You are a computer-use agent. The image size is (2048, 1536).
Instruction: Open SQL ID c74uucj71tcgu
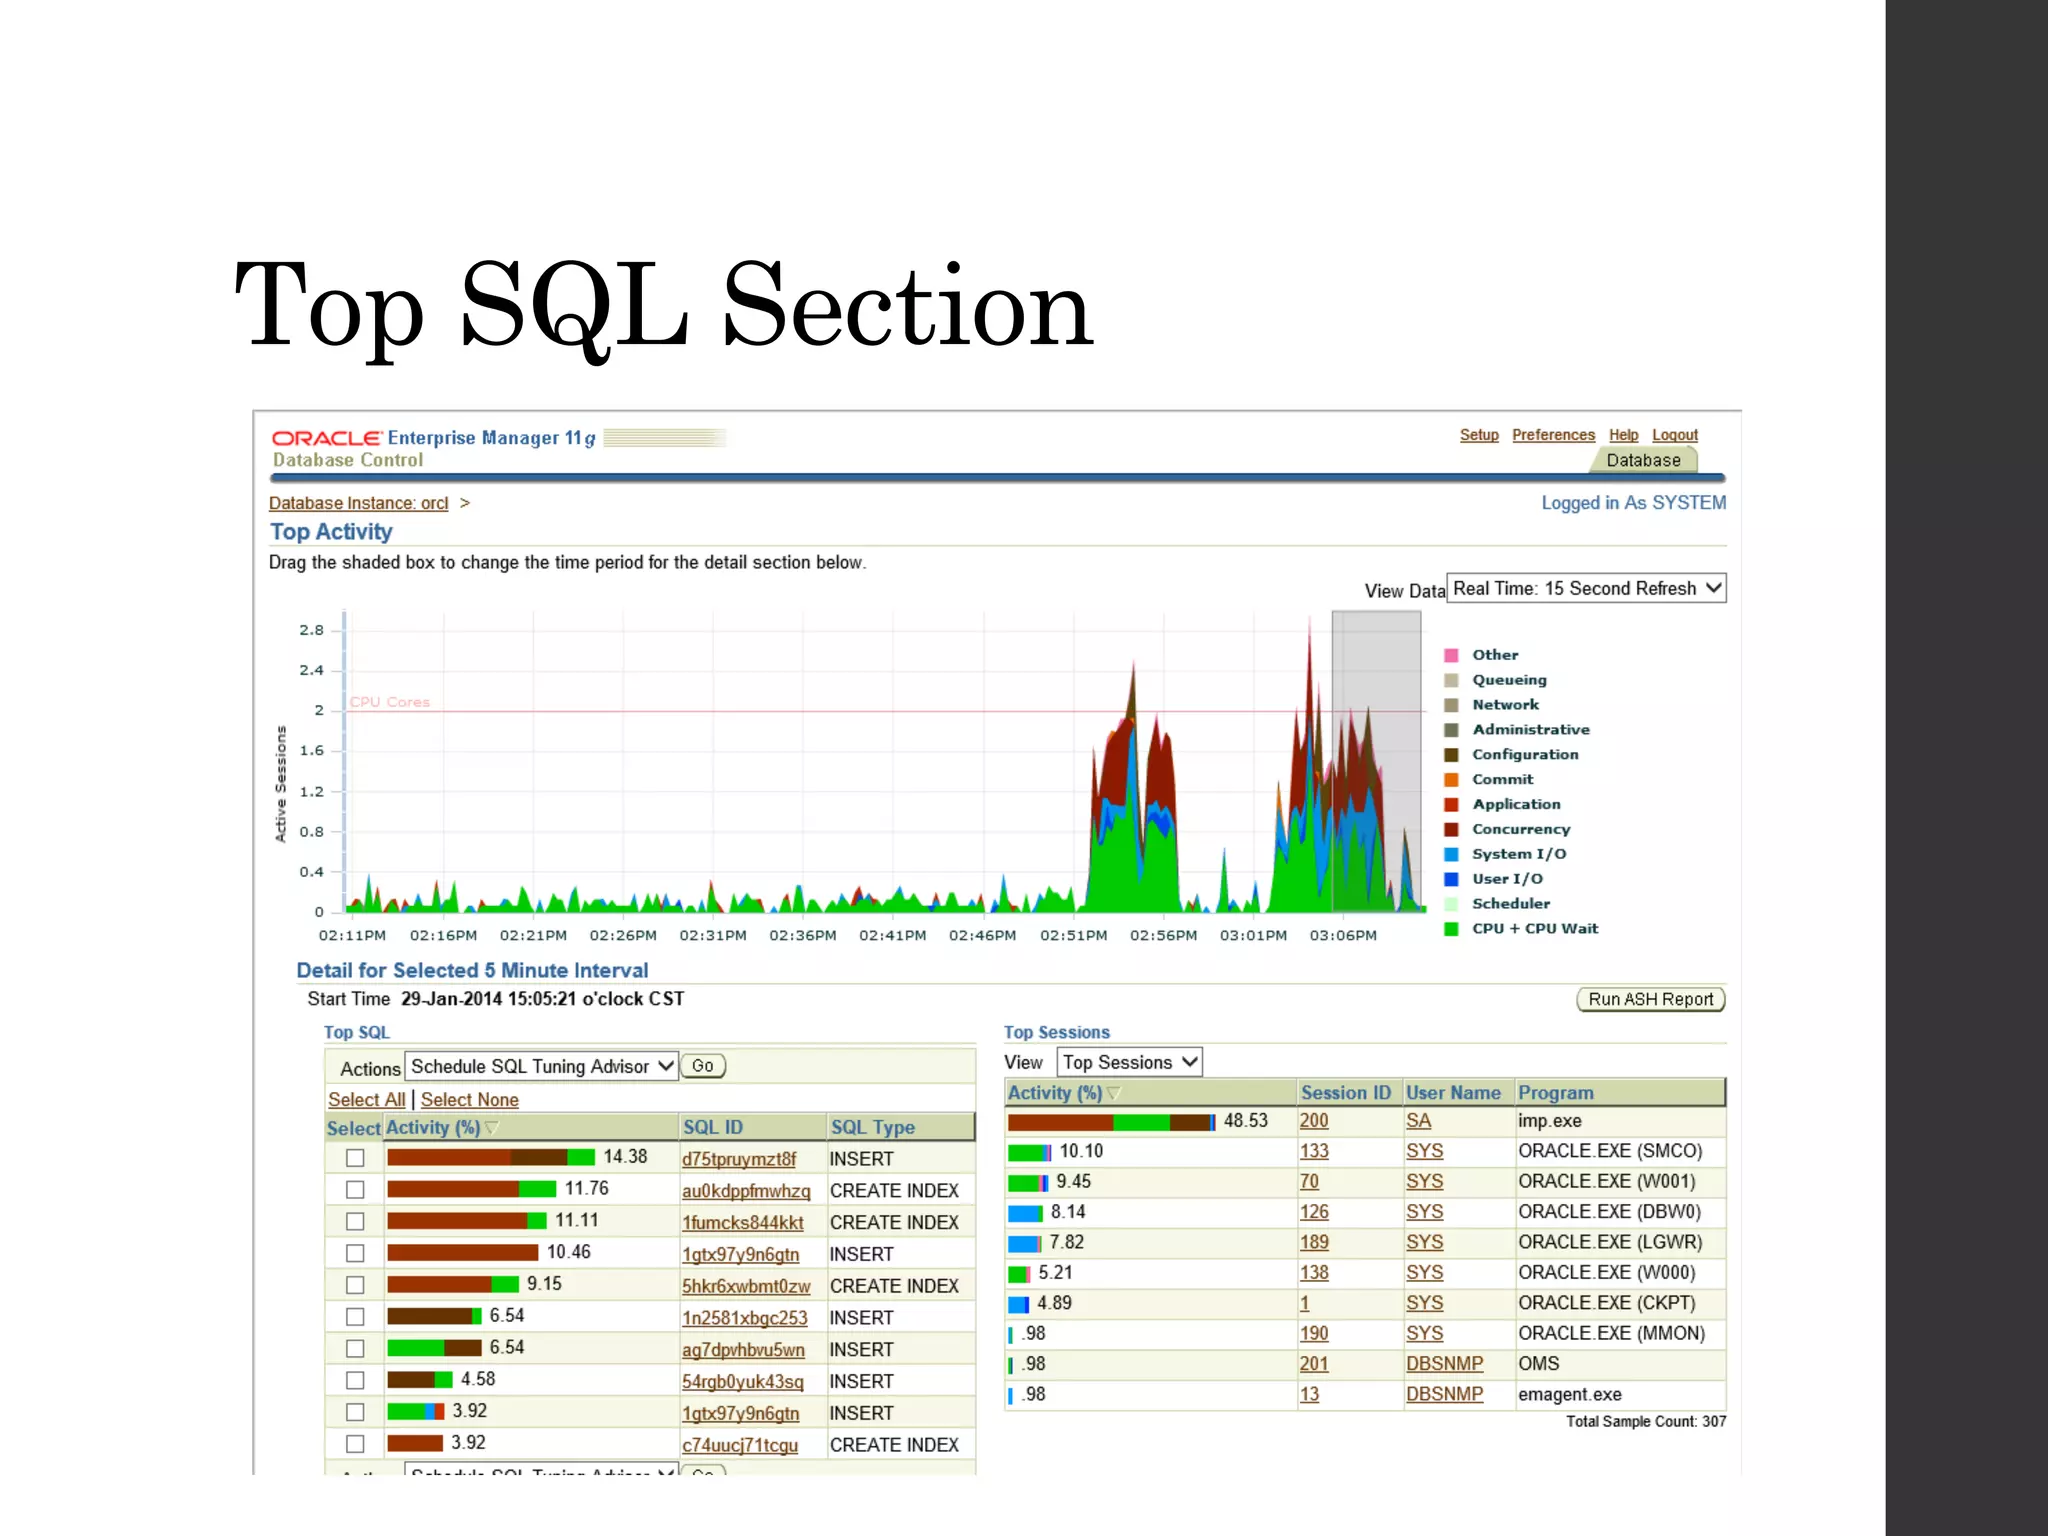[740, 1445]
